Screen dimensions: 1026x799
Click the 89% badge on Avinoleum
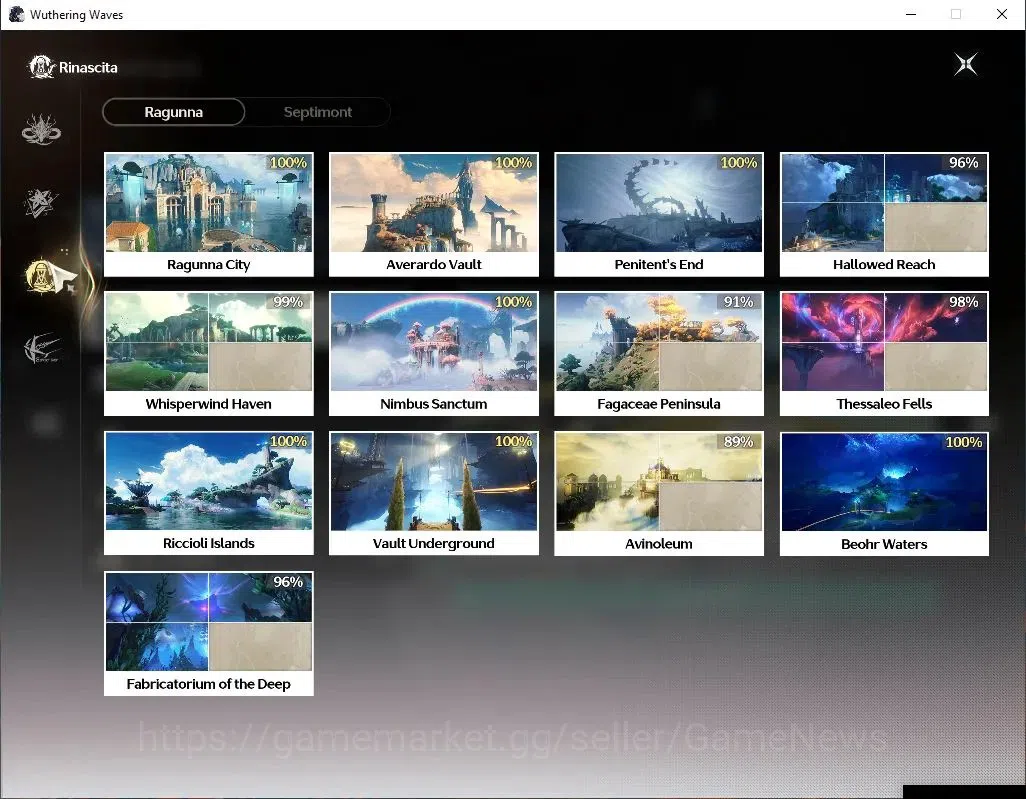coord(739,442)
